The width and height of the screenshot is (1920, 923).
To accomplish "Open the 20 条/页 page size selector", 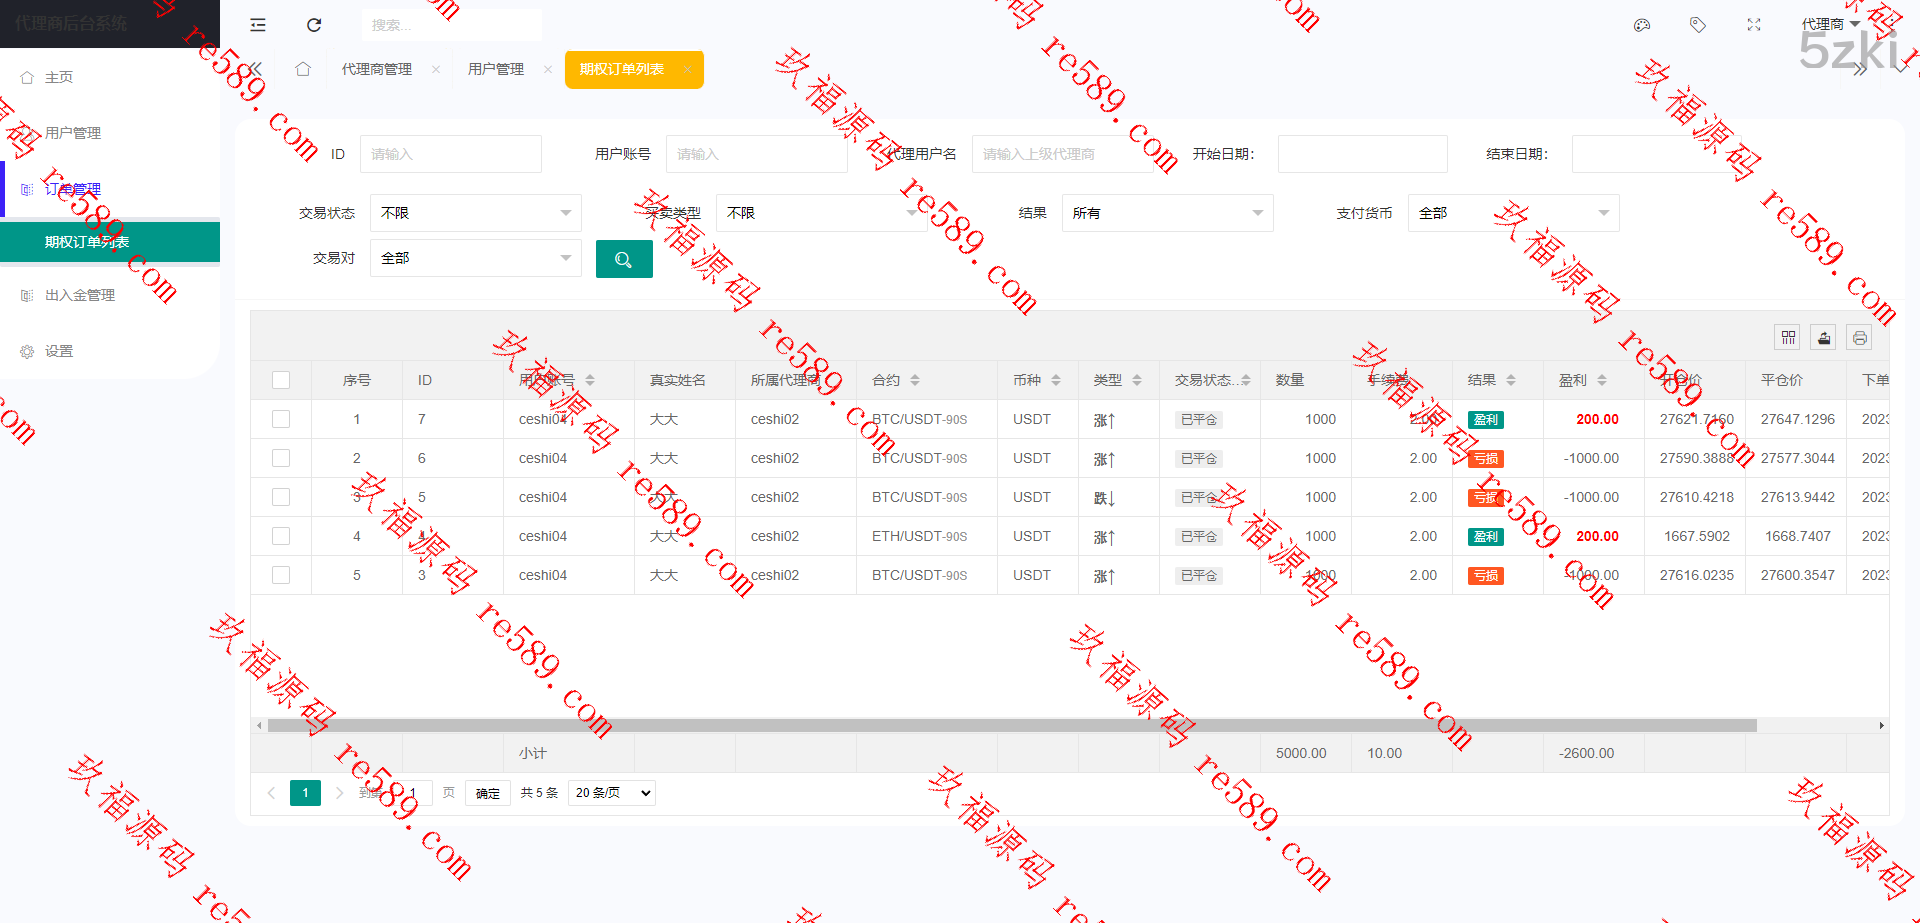I will [x=611, y=793].
